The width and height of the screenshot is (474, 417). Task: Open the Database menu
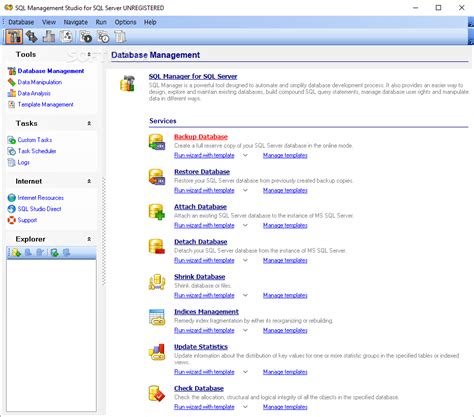coord(21,22)
